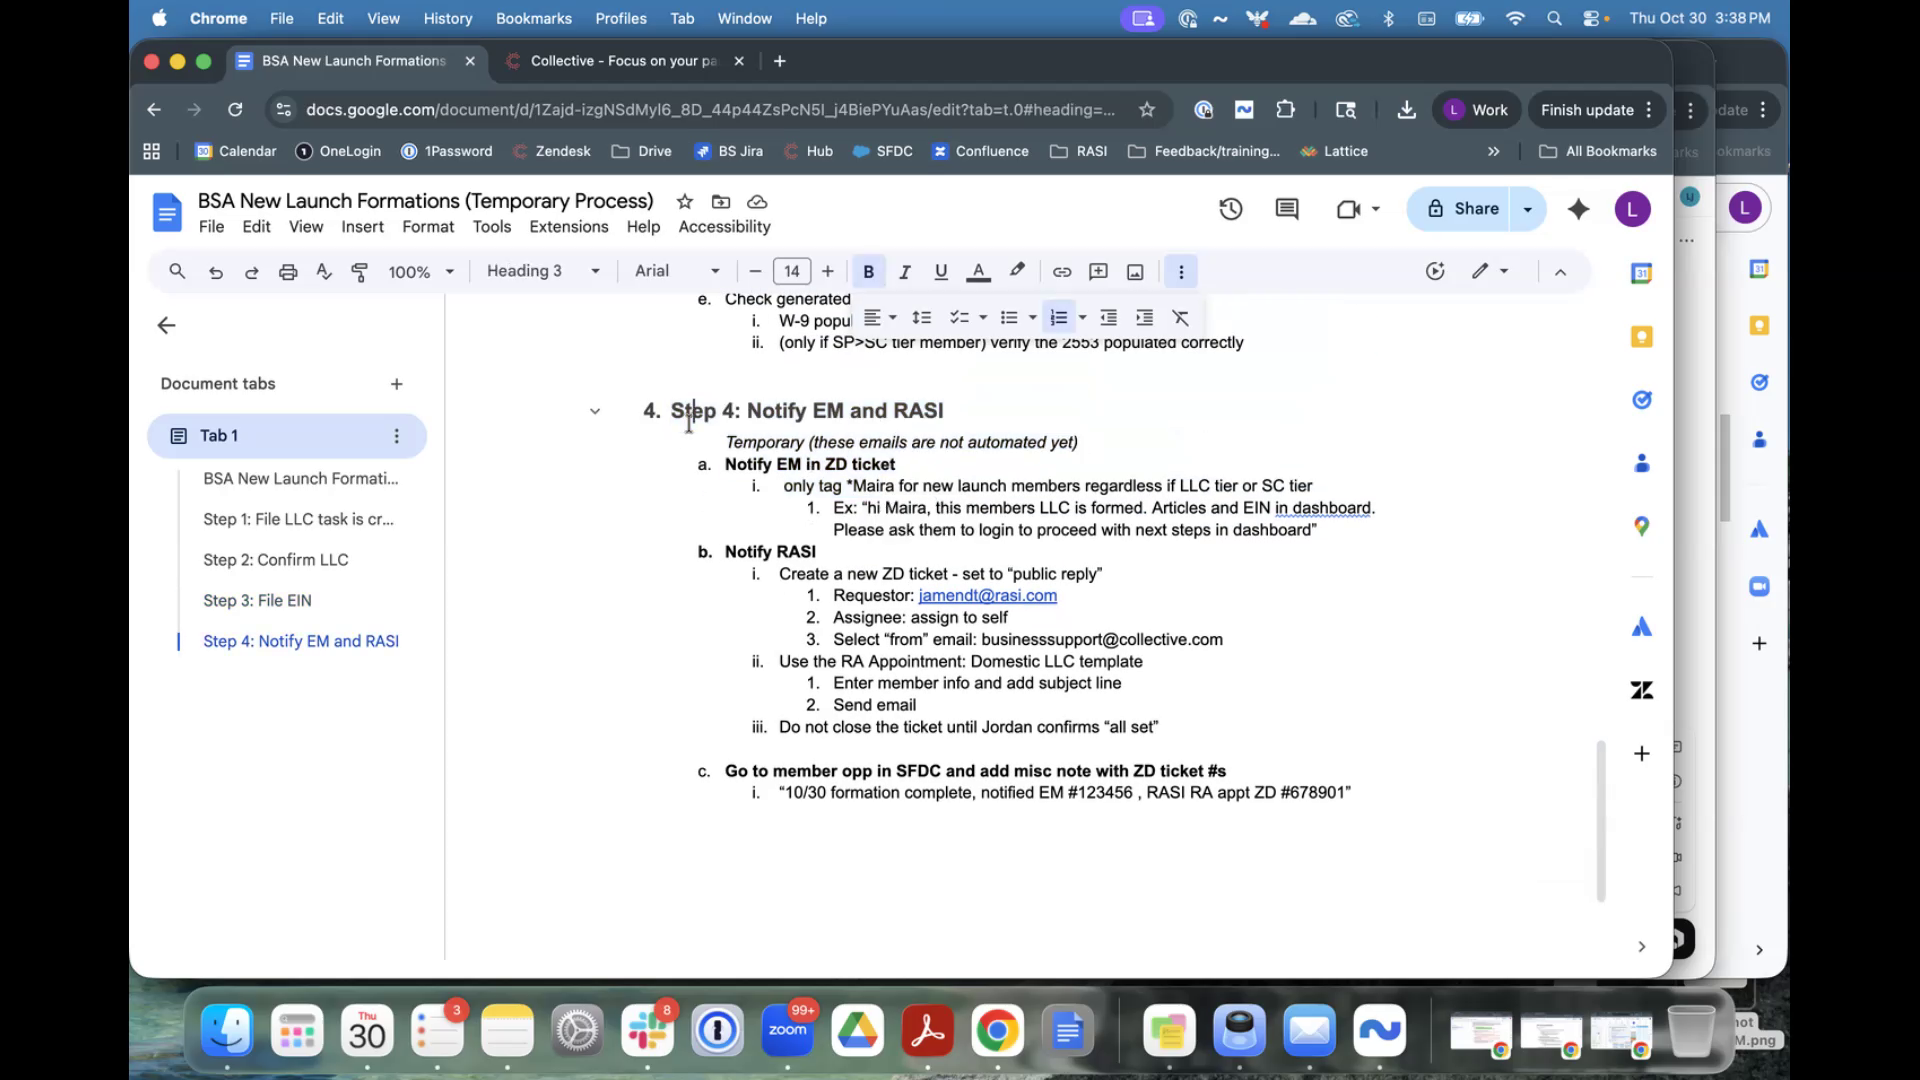
Task: Click the Undo arrow in toolbar
Action: (215, 272)
